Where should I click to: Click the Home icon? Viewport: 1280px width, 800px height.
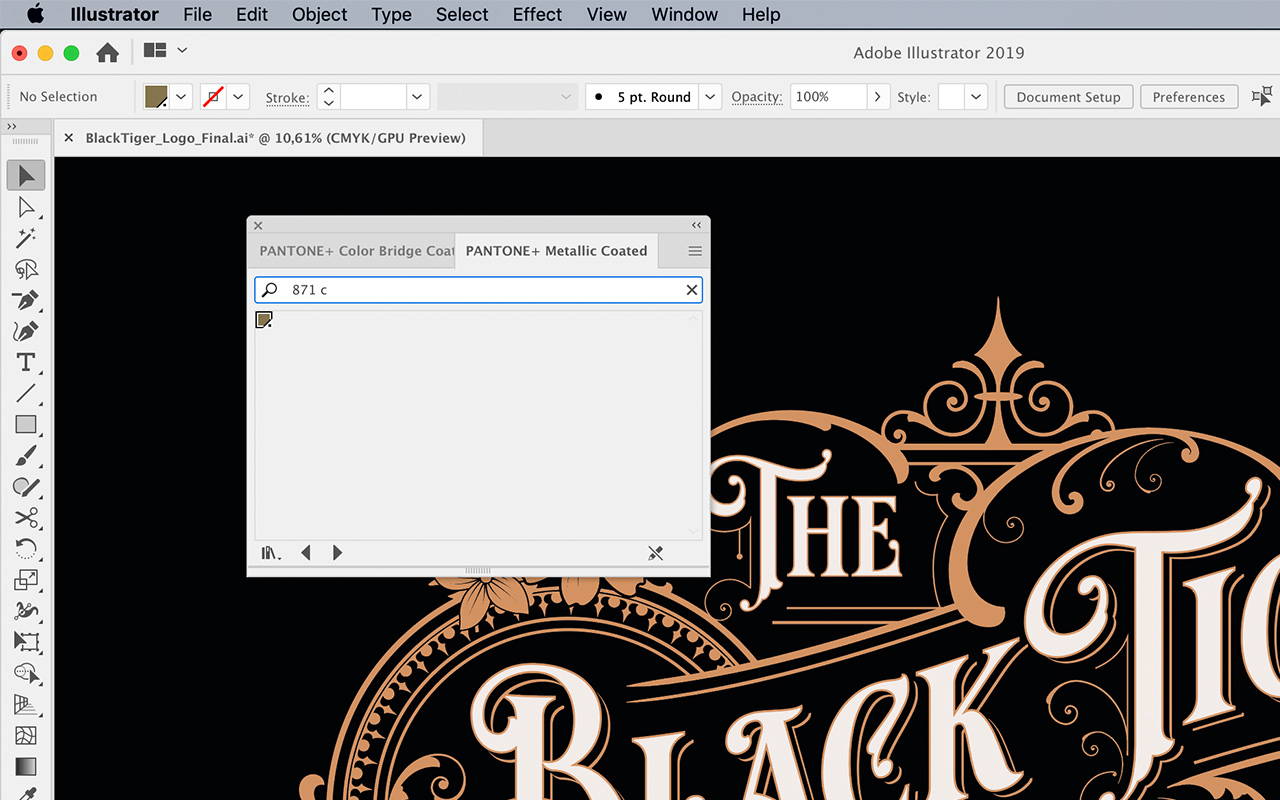pyautogui.click(x=107, y=53)
